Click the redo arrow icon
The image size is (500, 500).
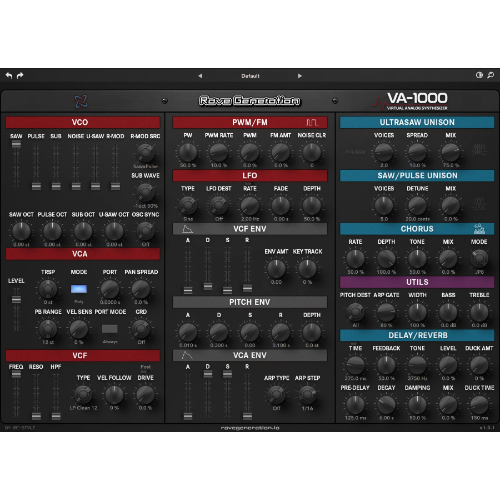coord(20,76)
